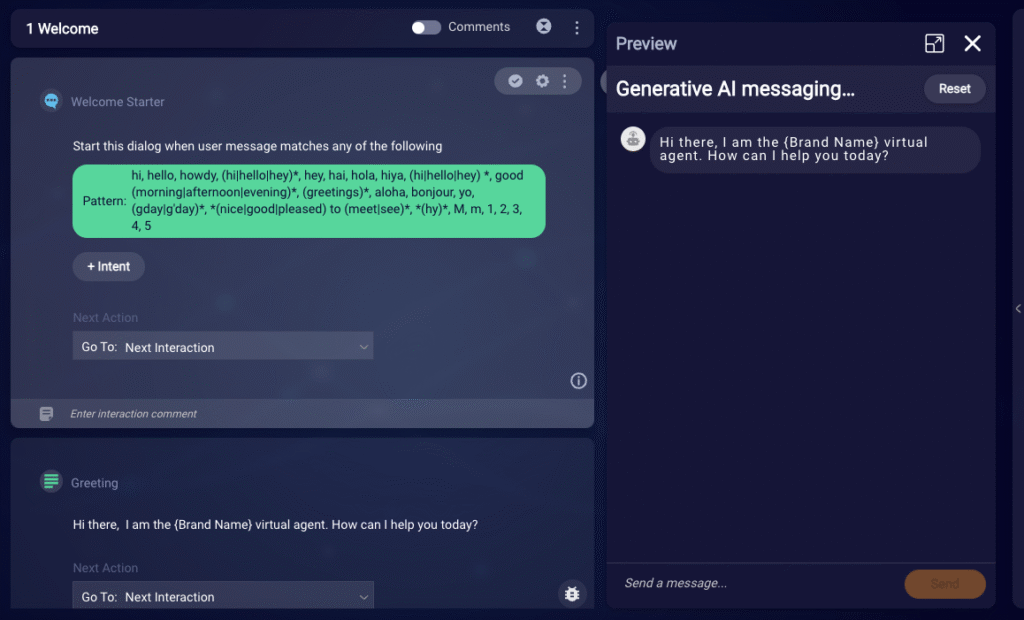Close the Preview panel
The height and width of the screenshot is (620, 1024).
[x=972, y=44]
